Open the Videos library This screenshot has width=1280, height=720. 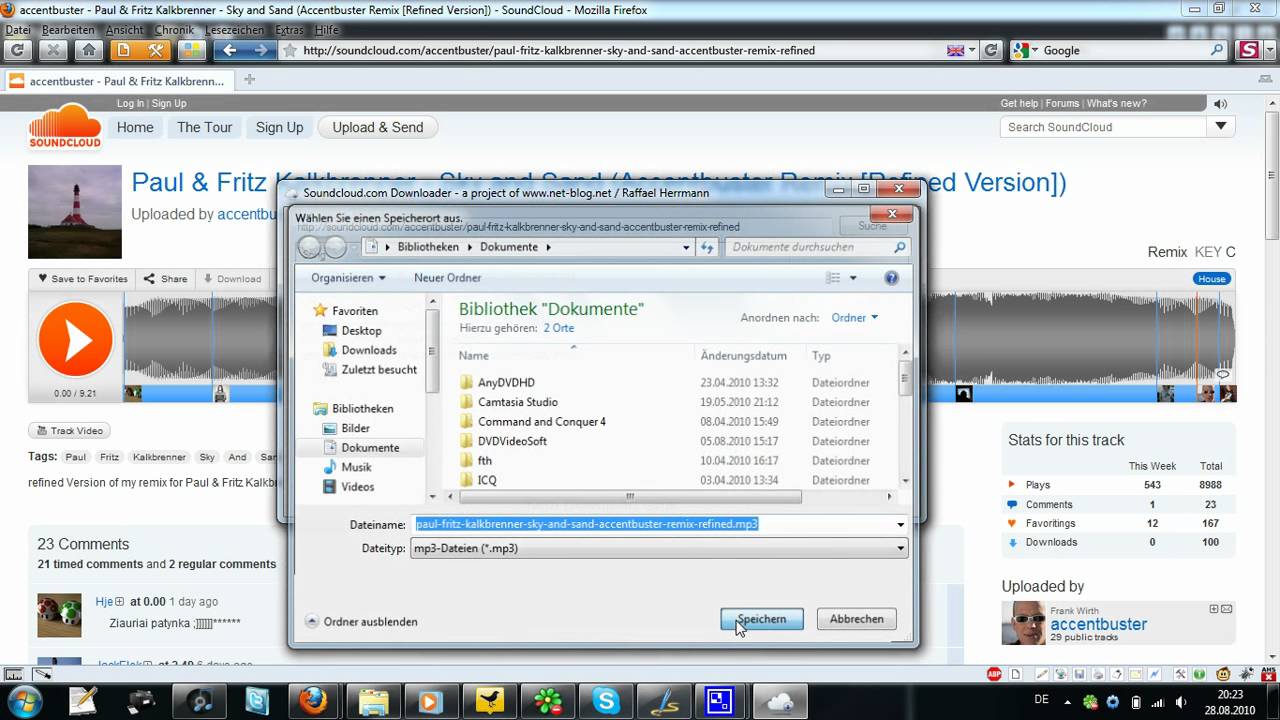point(357,487)
